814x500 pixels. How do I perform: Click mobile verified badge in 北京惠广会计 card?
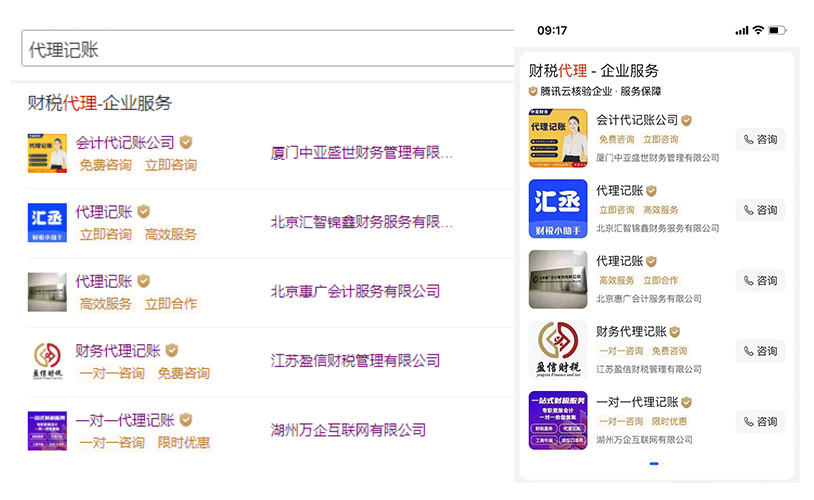tap(652, 261)
